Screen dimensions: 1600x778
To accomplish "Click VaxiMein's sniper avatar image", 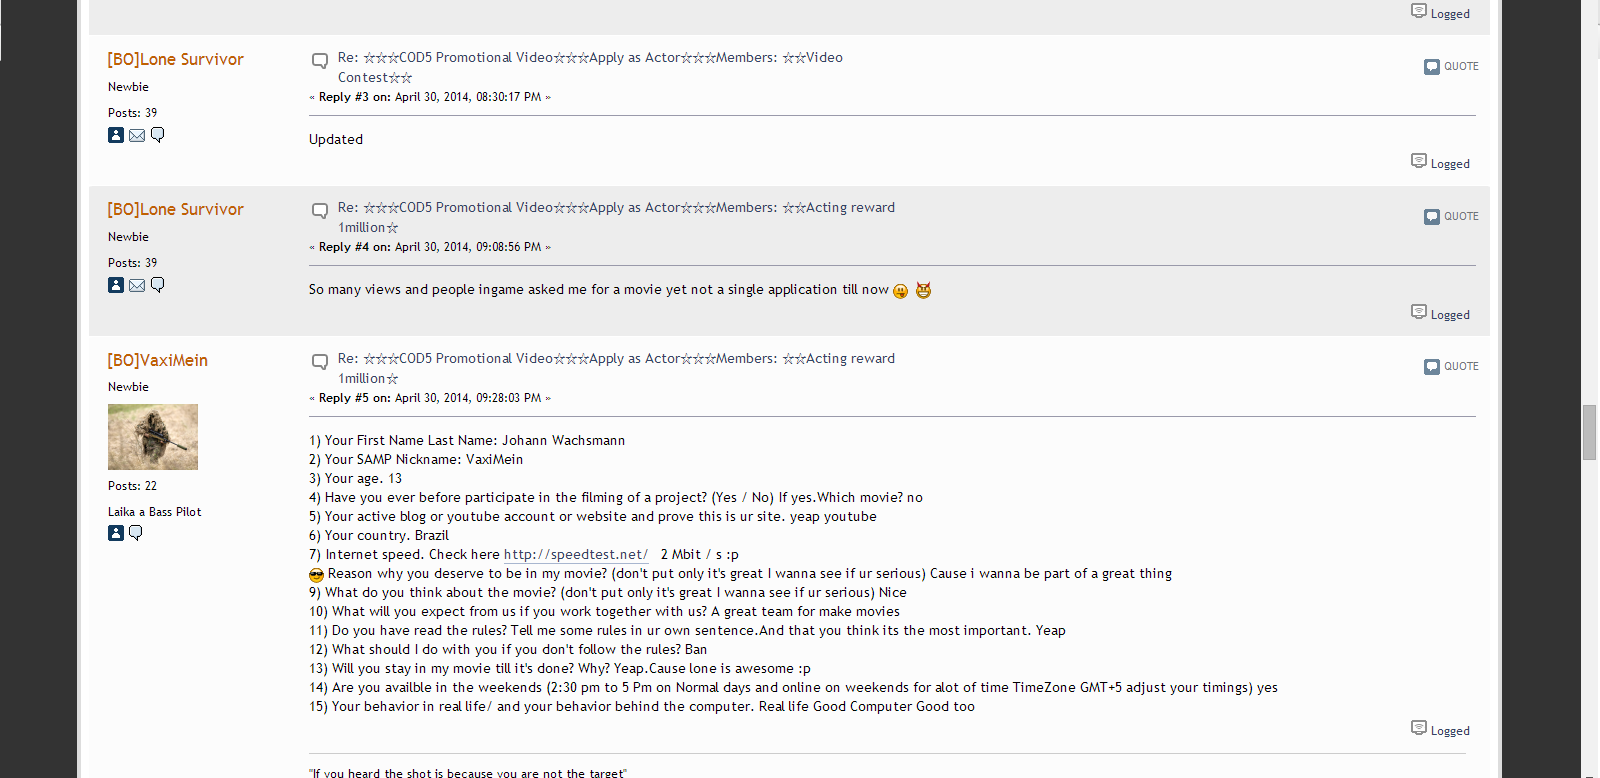I will pyautogui.click(x=153, y=437).
